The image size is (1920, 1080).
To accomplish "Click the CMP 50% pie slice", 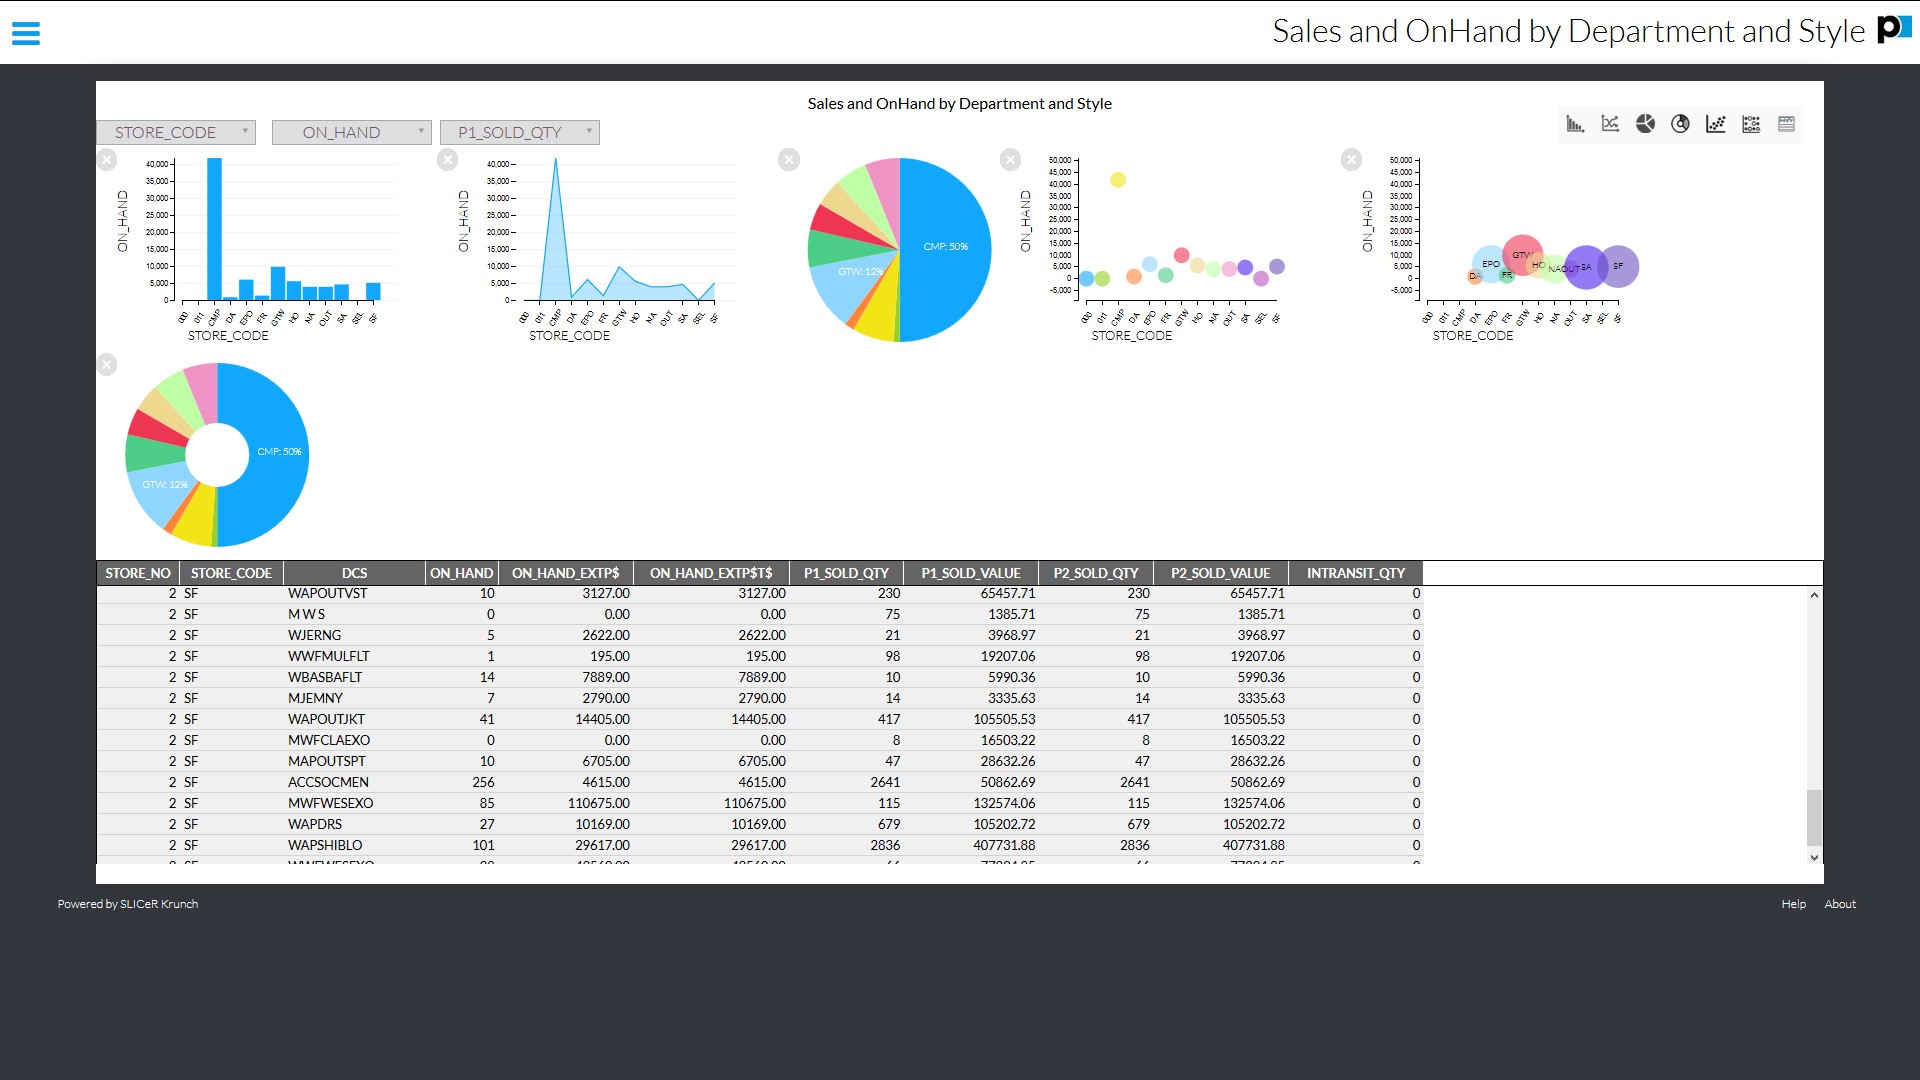I will coord(945,247).
